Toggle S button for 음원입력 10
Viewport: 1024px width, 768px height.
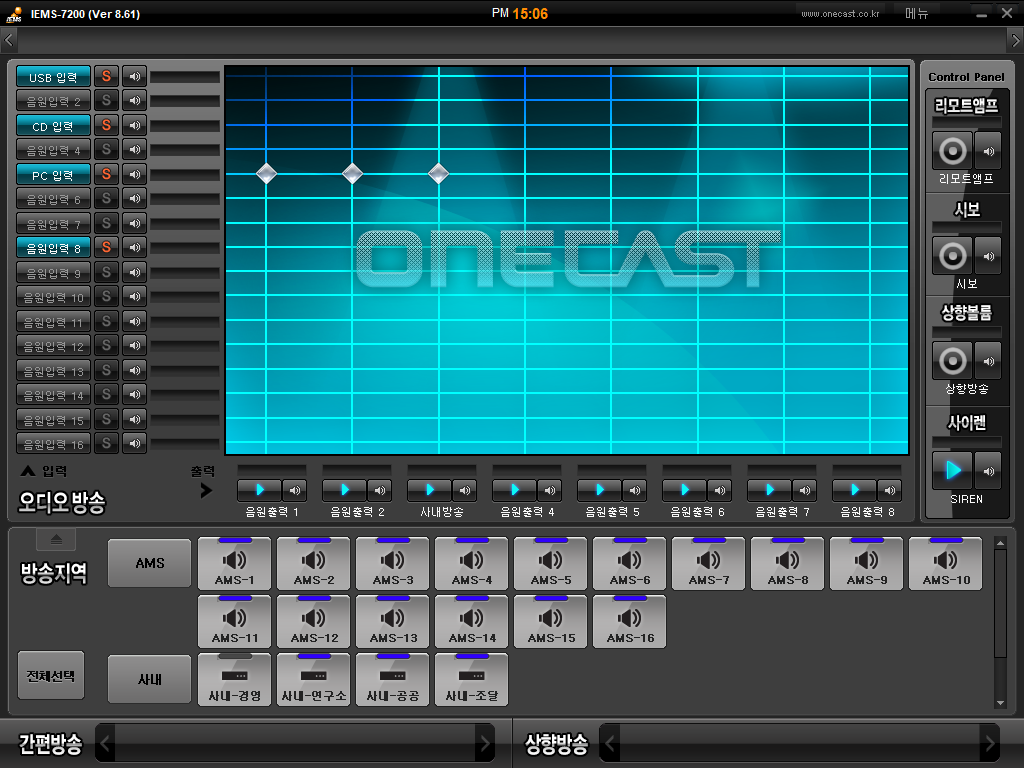pos(106,296)
